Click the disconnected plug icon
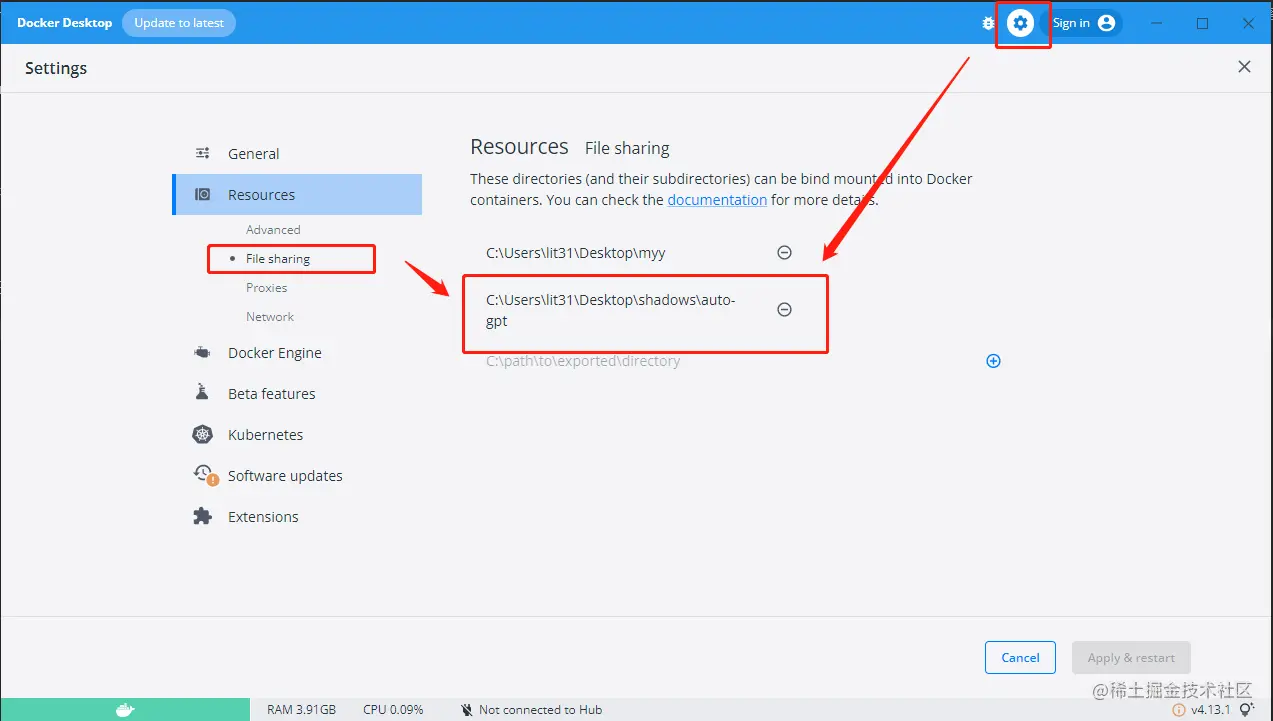The image size is (1273, 721). coord(466,710)
